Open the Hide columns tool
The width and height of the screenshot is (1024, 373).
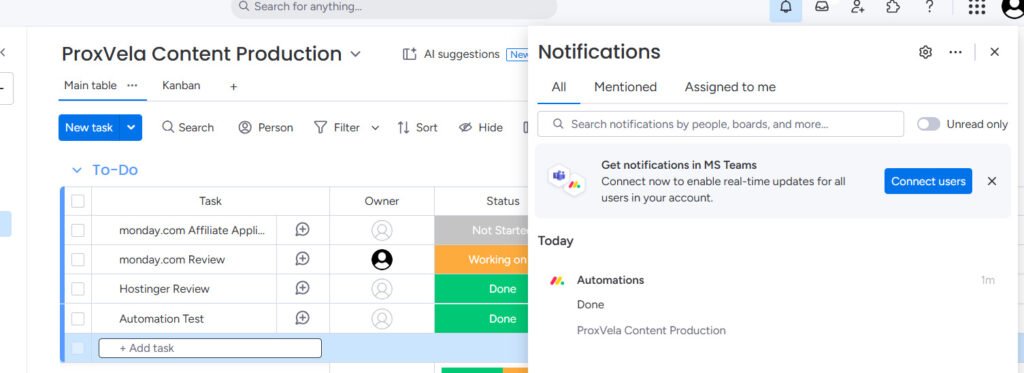(481, 127)
